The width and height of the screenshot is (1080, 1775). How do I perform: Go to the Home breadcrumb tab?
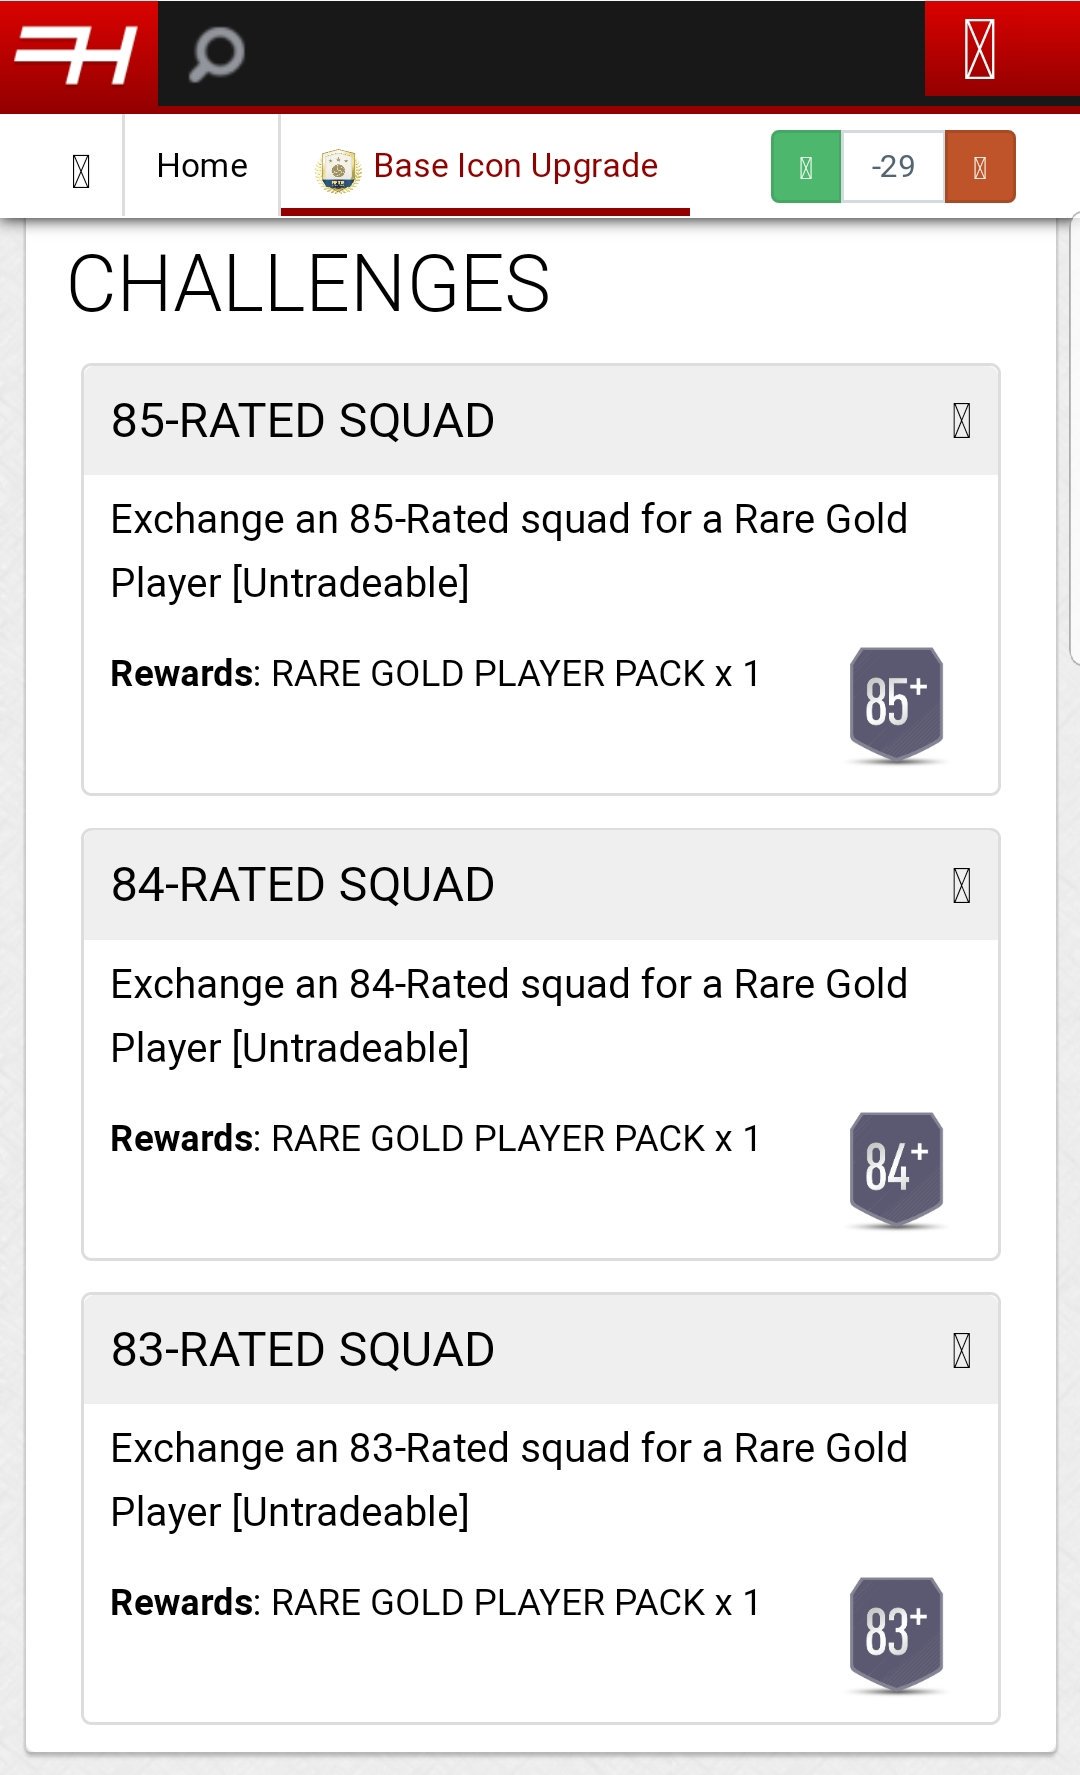tap(202, 166)
